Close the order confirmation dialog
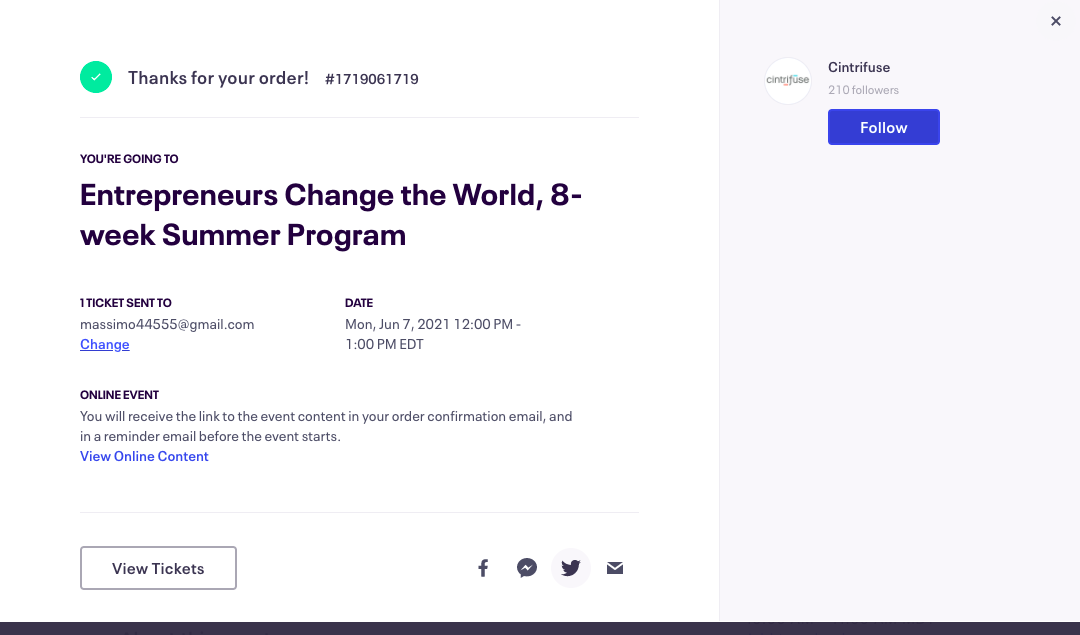1080x635 pixels. click(1056, 21)
